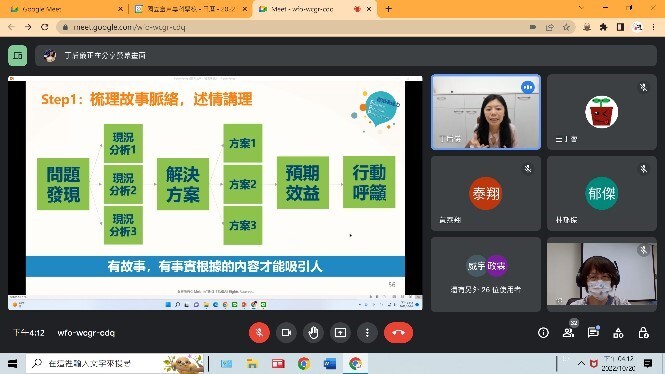The image size is (665, 374).
Task: Reload the Meet page
Action: tap(45, 27)
